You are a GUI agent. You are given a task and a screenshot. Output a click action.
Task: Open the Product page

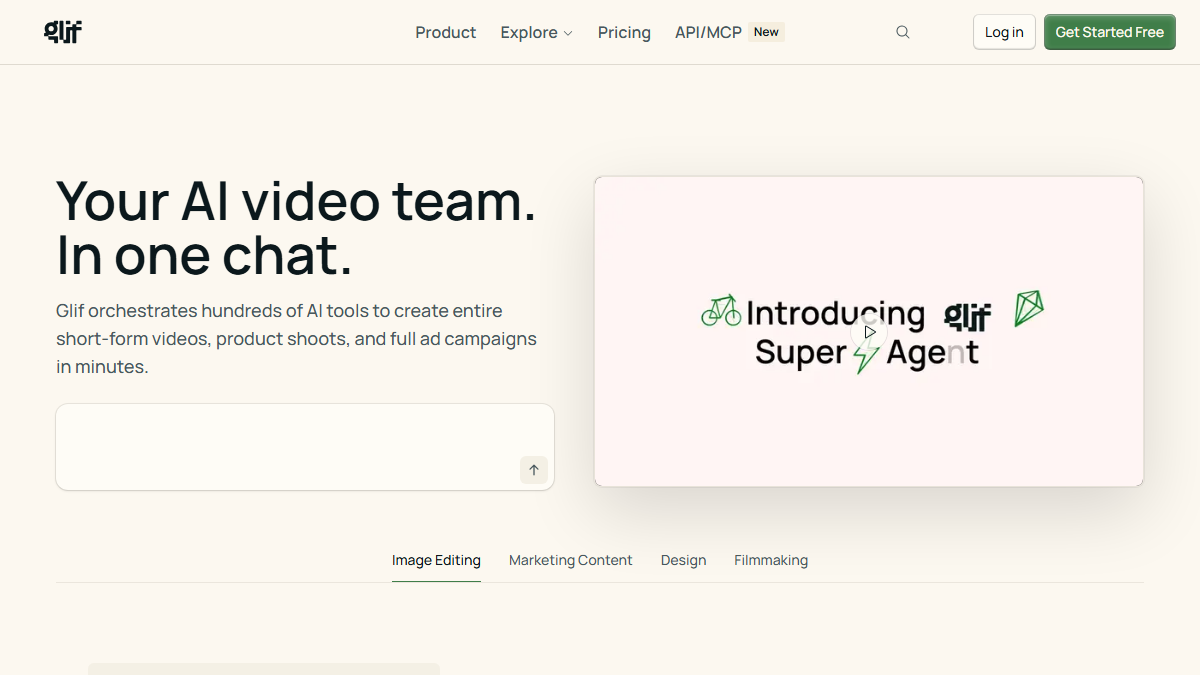coord(446,32)
